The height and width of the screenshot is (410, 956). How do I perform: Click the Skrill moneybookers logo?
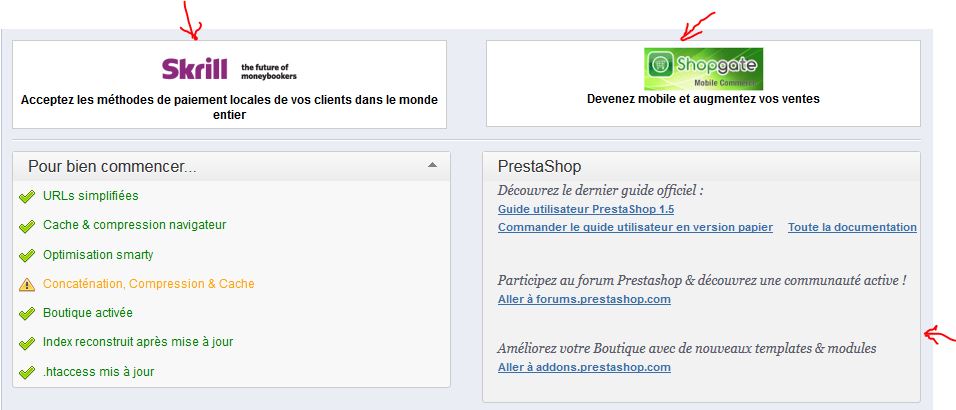click(x=229, y=68)
